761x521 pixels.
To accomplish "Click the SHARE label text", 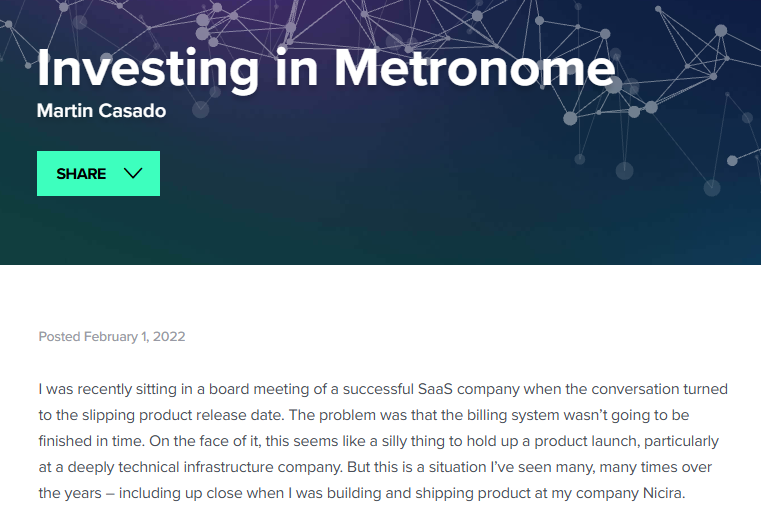I will coord(81,174).
